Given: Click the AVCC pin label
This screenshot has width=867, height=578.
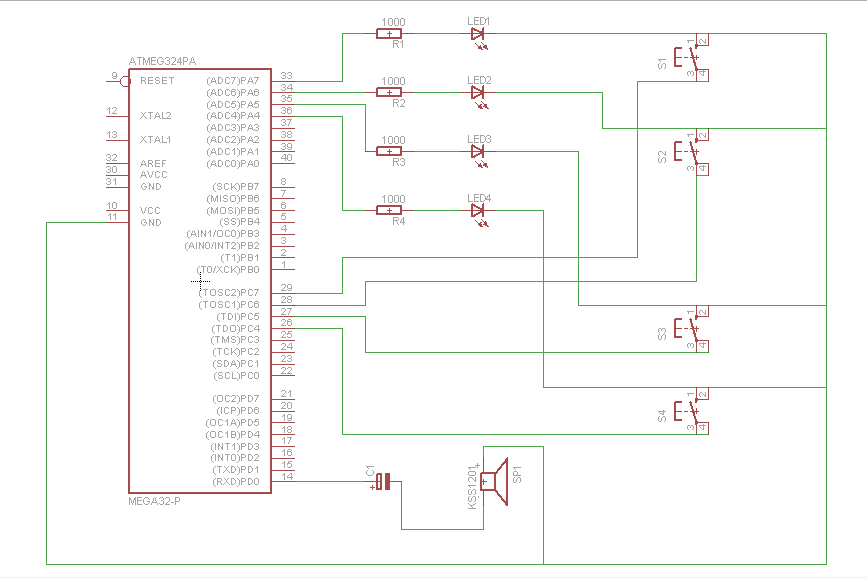Looking at the screenshot, I should [x=154, y=175].
